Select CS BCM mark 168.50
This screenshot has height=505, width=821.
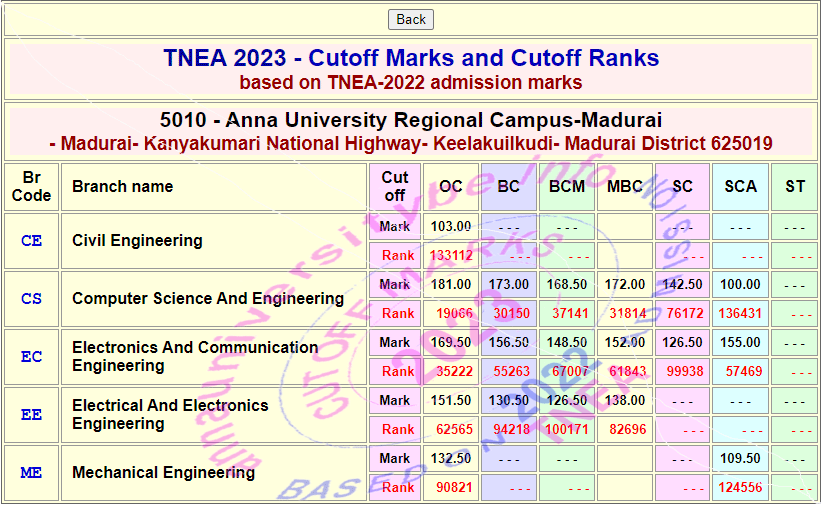tap(567, 284)
